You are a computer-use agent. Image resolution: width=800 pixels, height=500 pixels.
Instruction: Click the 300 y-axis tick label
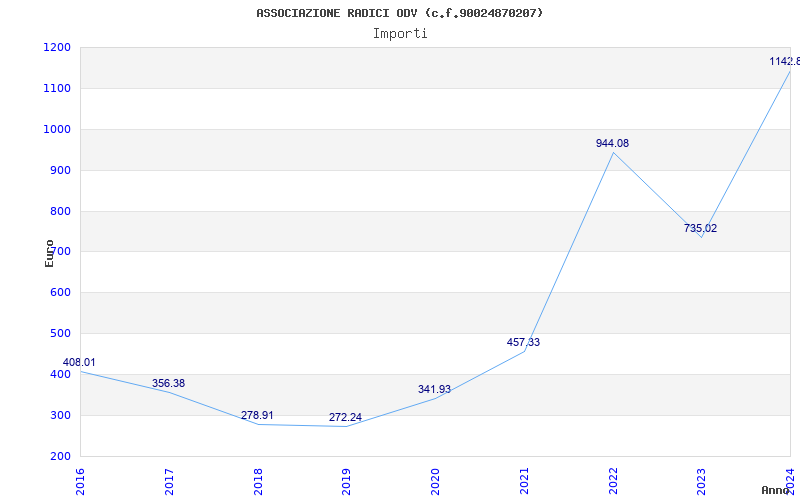(59, 415)
